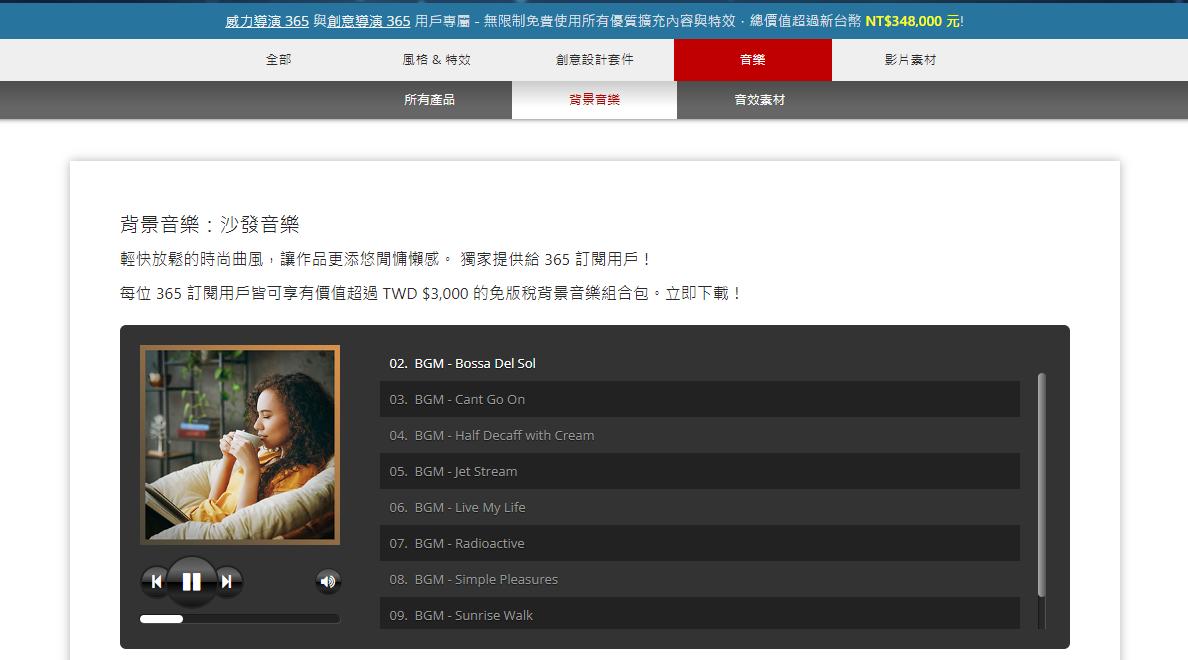
Task: Play track 07 BGM - Radioactive
Action: click(x=699, y=543)
